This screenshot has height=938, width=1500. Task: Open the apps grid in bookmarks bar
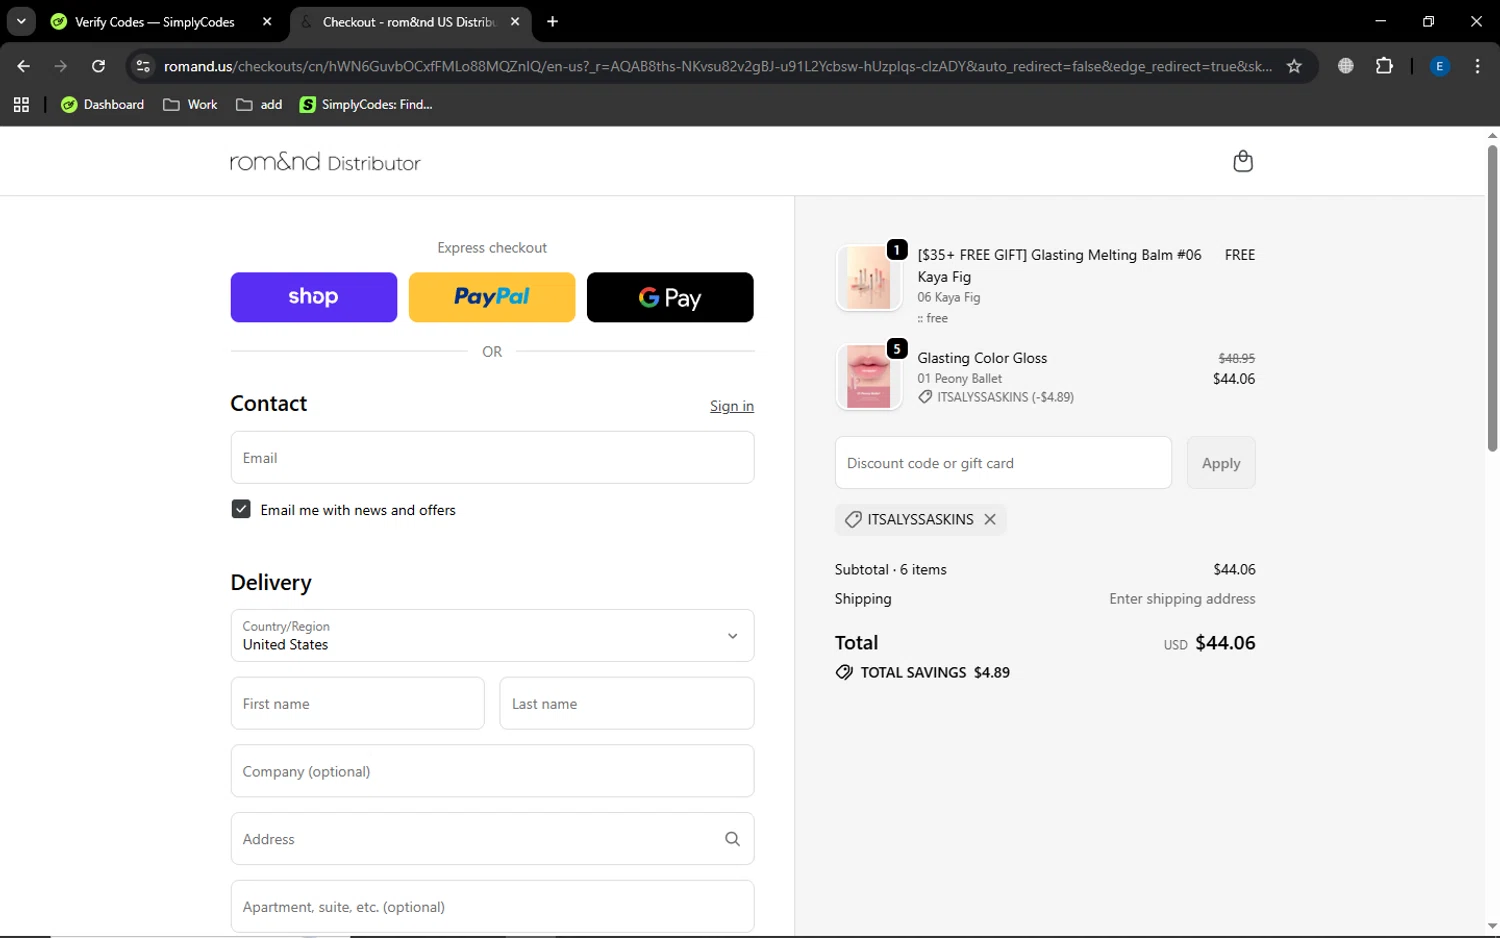[x=21, y=104]
